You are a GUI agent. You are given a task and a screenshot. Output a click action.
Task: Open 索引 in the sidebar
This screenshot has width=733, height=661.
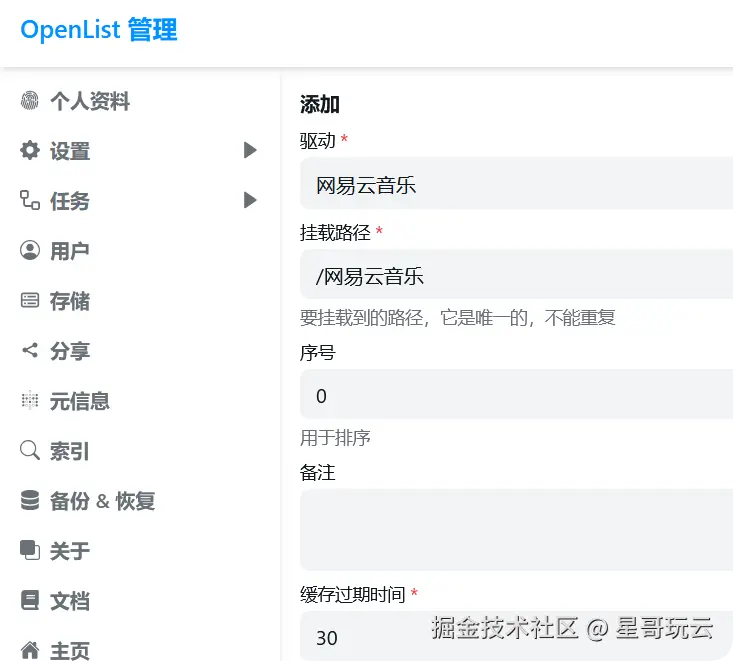pos(70,451)
